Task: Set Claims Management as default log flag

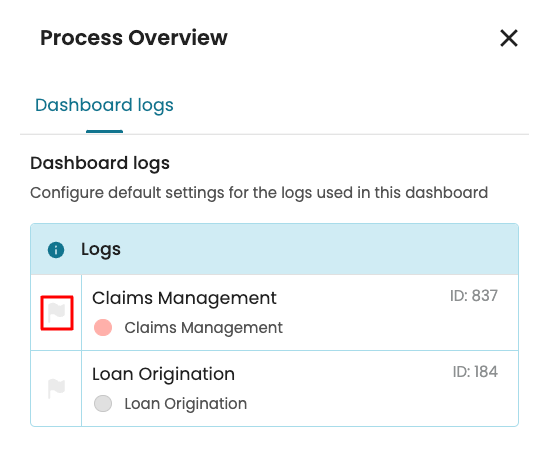Action: tap(57, 313)
